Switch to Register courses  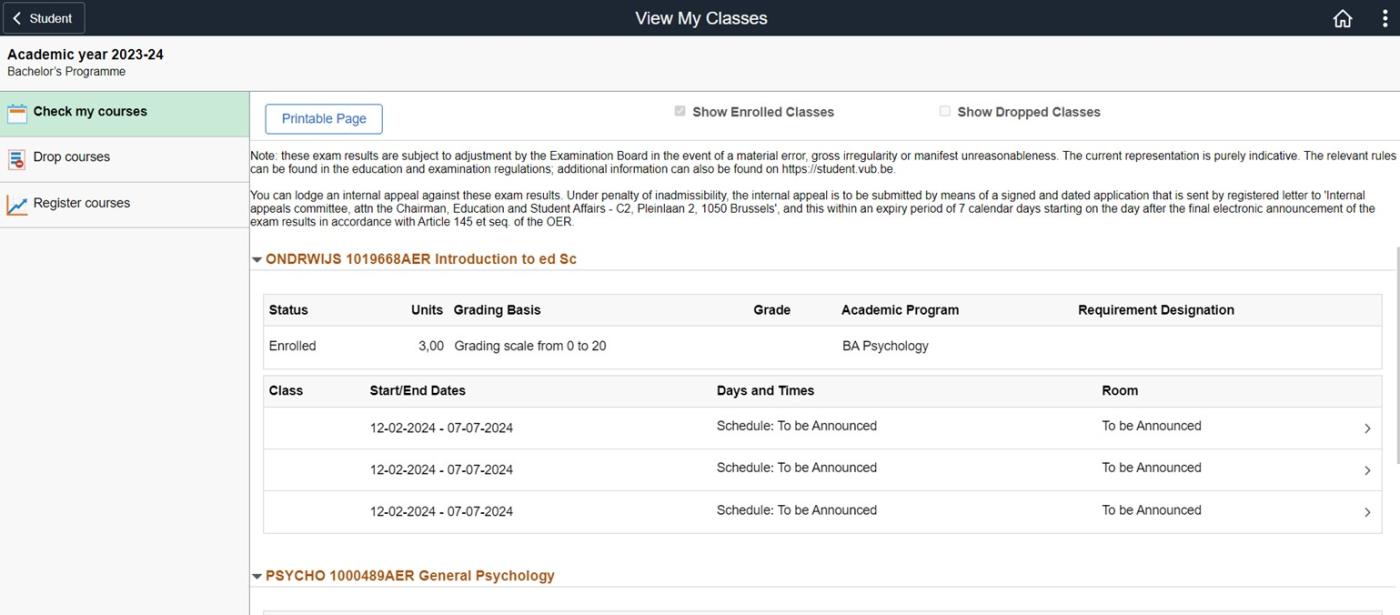[x=82, y=203]
